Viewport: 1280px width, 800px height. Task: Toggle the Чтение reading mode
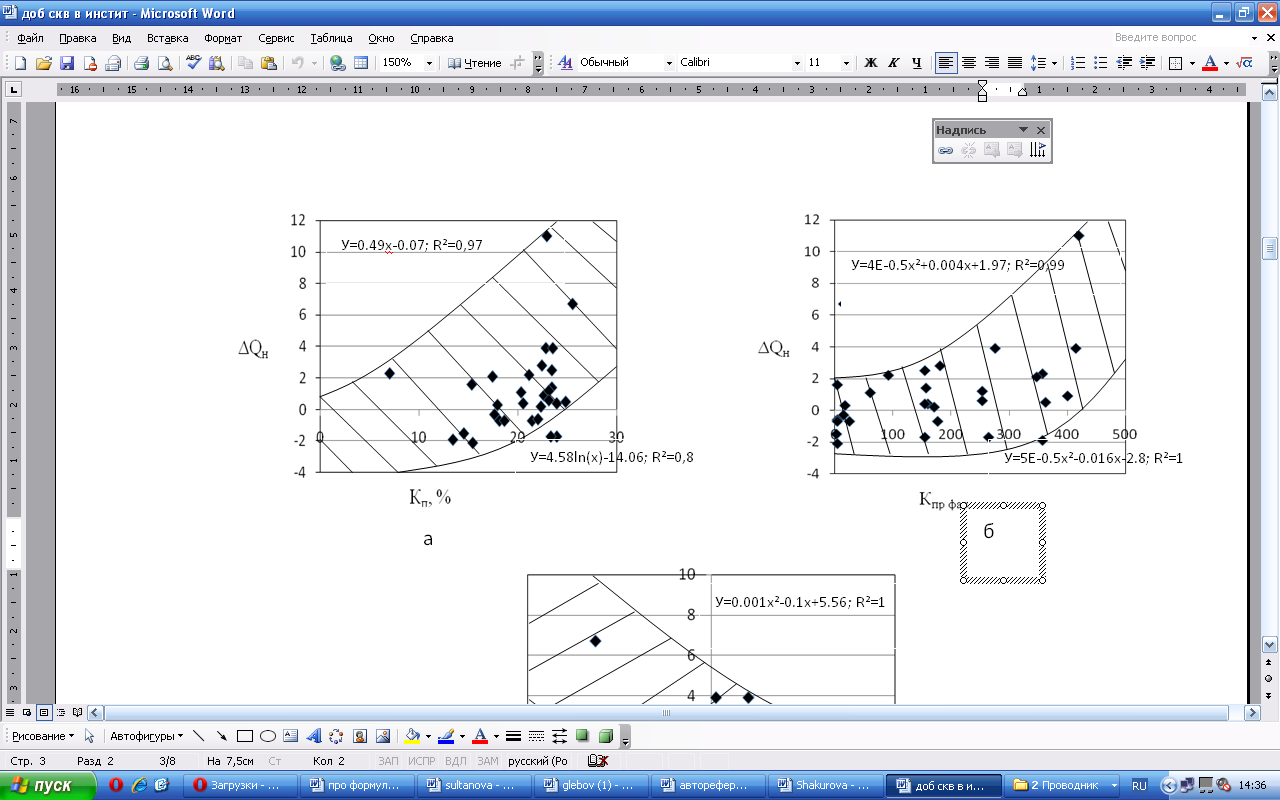474,63
